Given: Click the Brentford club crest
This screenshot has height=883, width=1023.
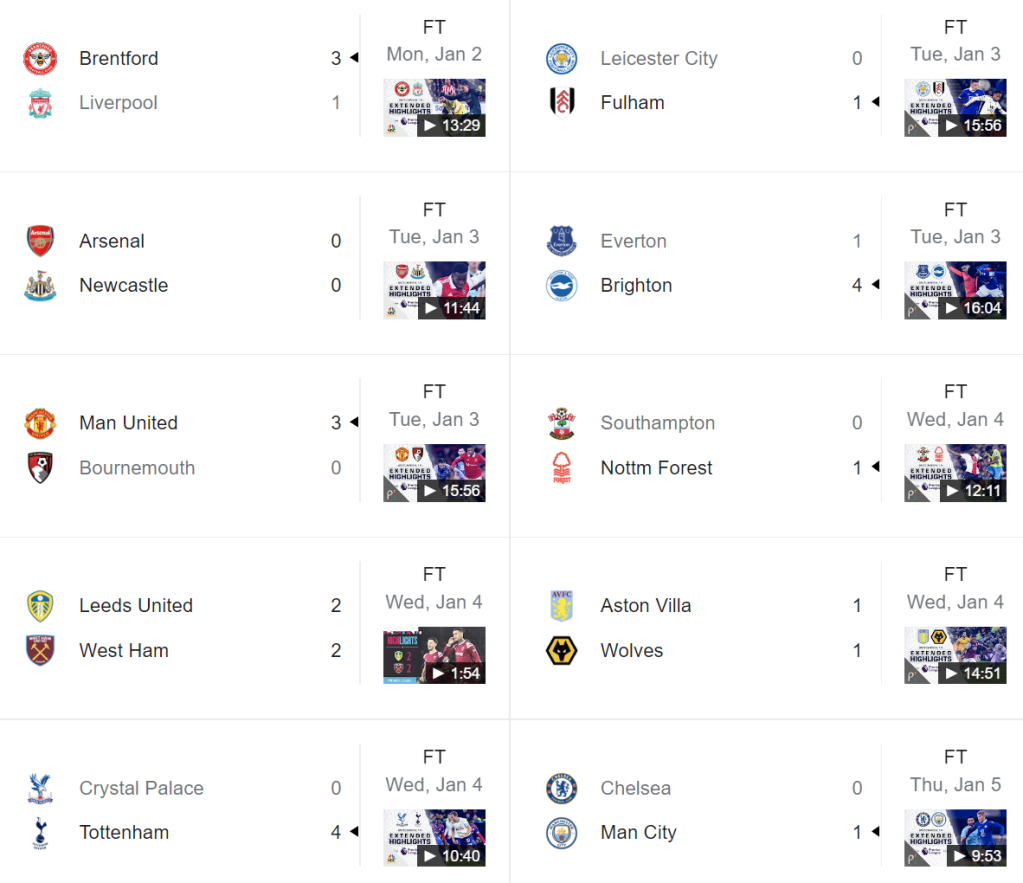Looking at the screenshot, I should pyautogui.click(x=40, y=59).
